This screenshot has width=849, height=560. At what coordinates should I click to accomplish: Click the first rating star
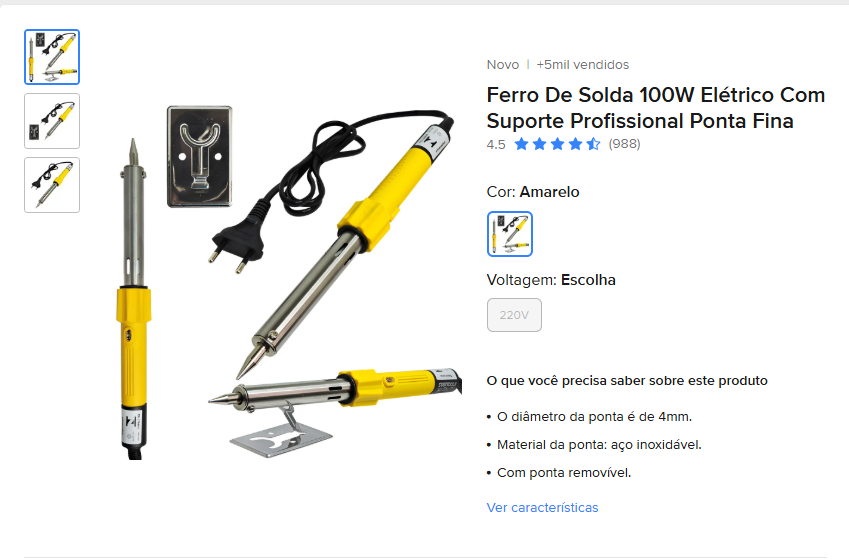(521, 144)
